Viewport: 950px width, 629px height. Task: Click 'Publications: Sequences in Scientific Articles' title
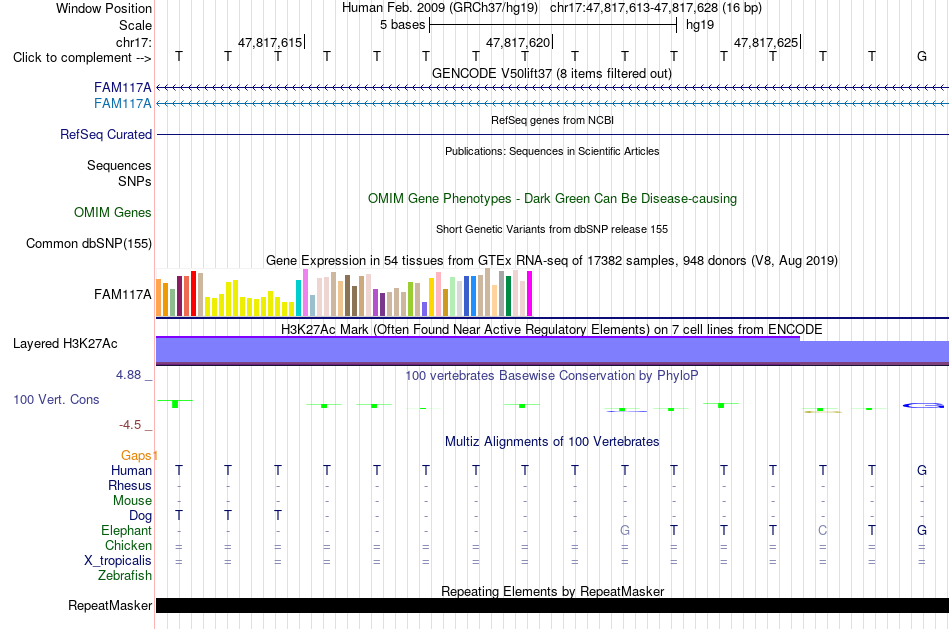coord(552,151)
